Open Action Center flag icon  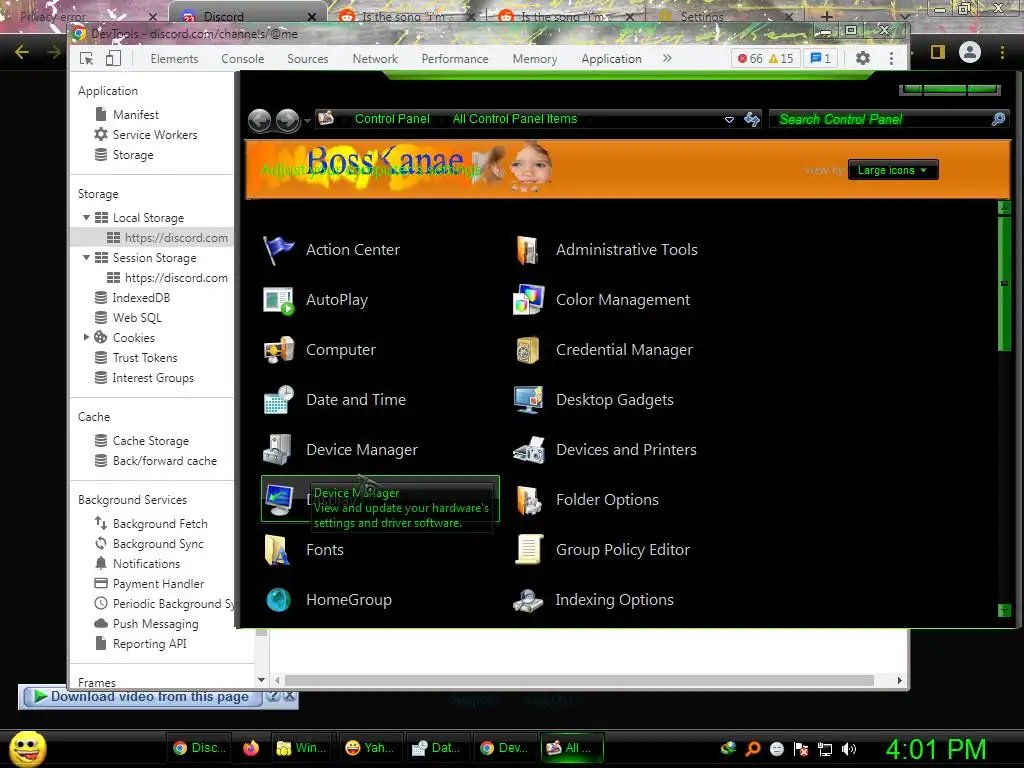[x=279, y=250]
